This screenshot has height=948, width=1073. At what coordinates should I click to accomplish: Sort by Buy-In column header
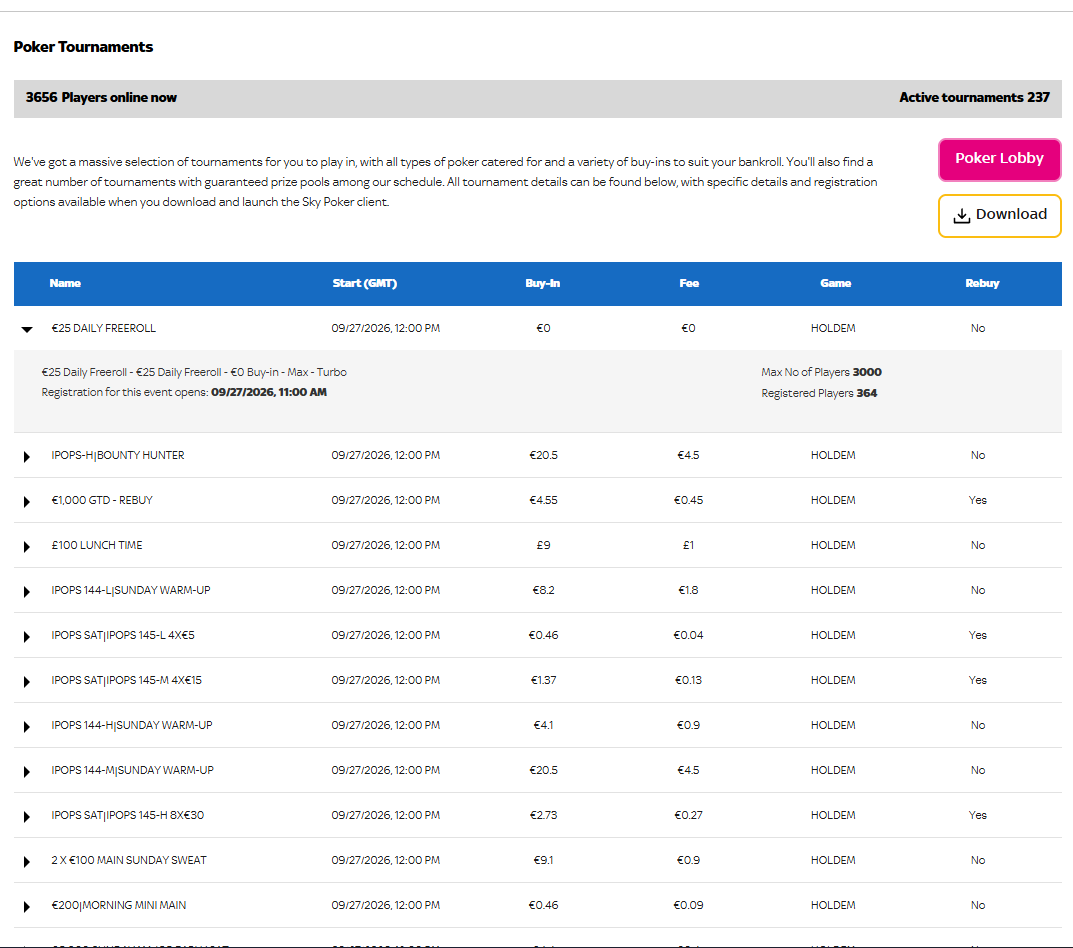point(543,283)
